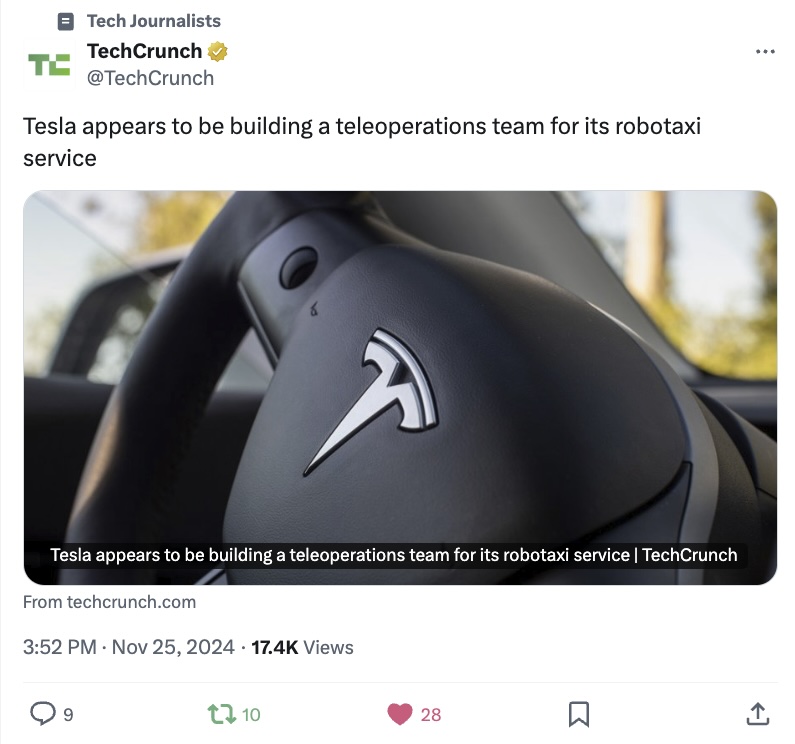
Task: Open the TechCrunch display name
Action: (x=144, y=51)
